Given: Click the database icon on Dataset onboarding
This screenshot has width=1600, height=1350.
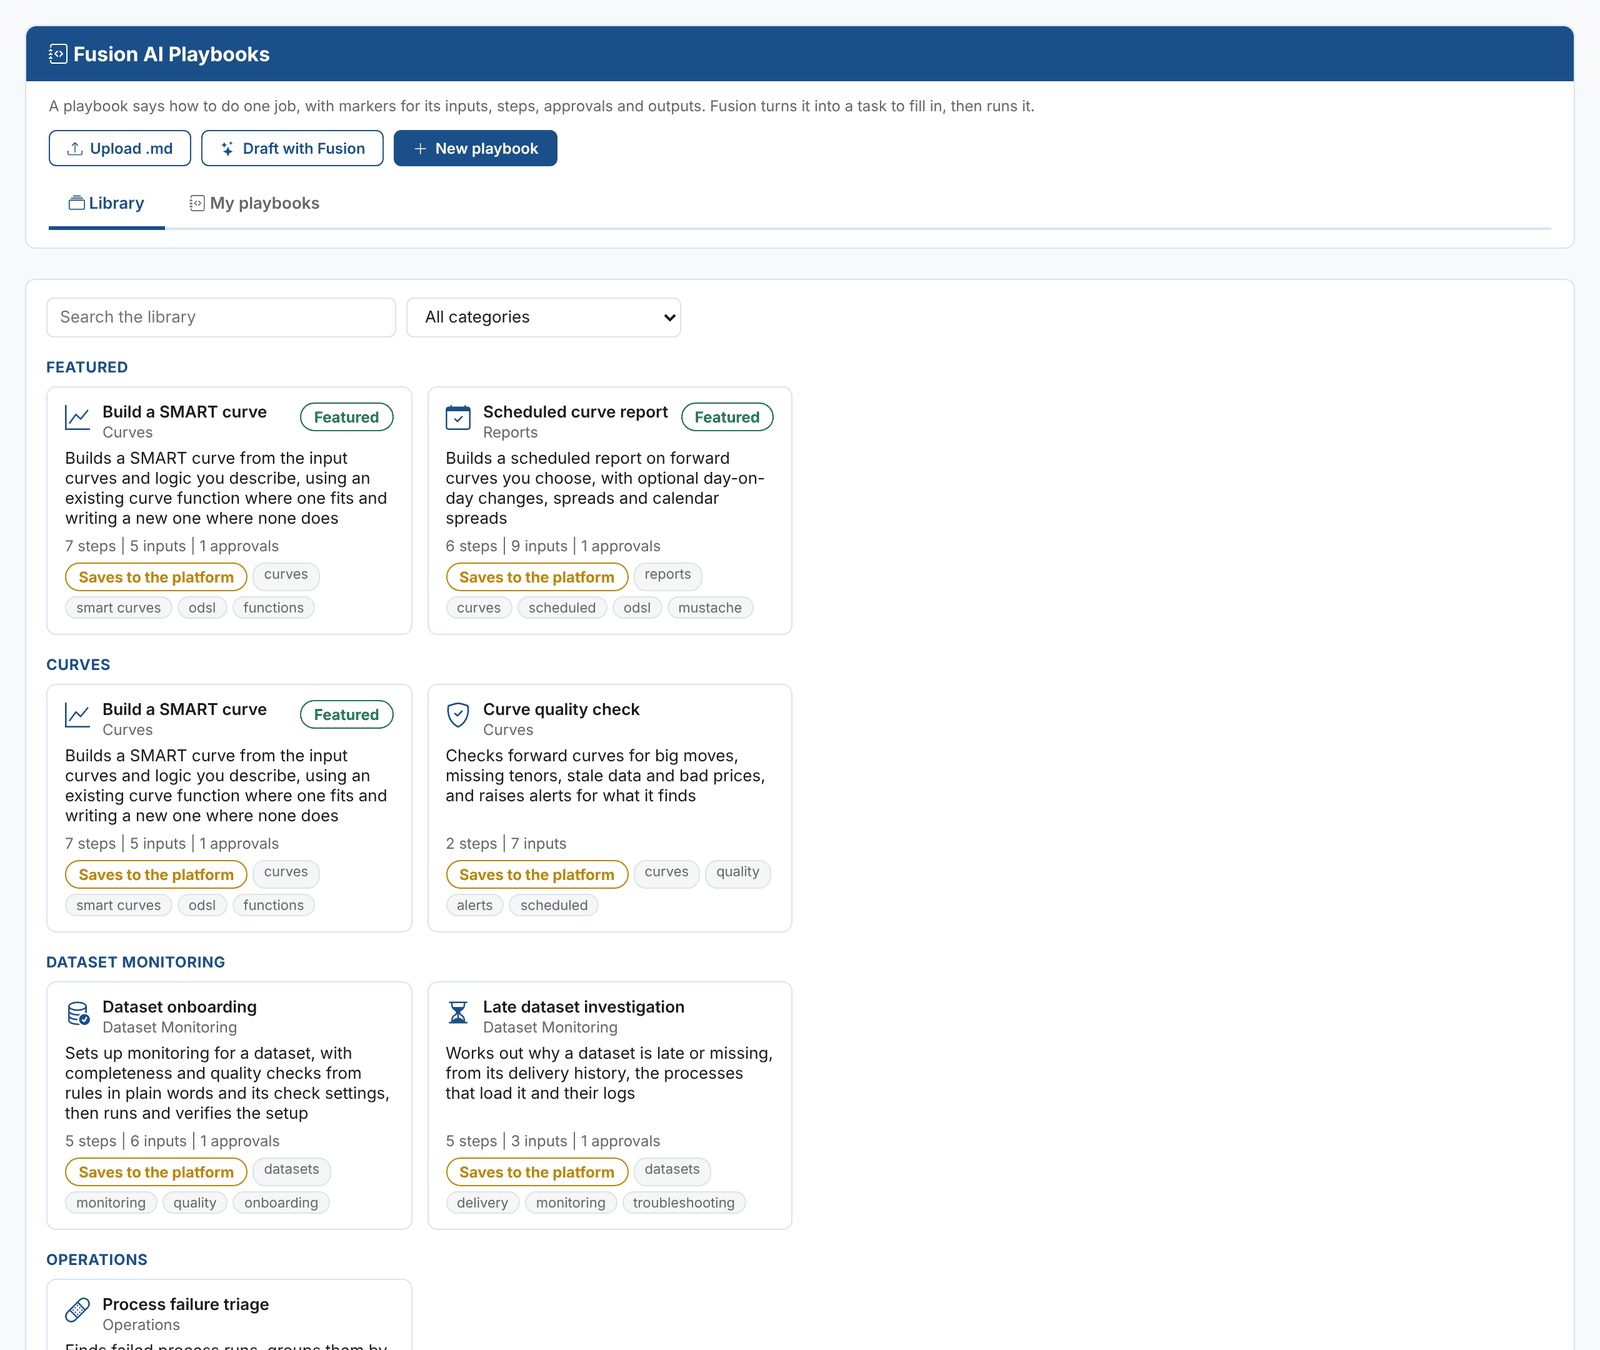Looking at the screenshot, I should 78,1013.
